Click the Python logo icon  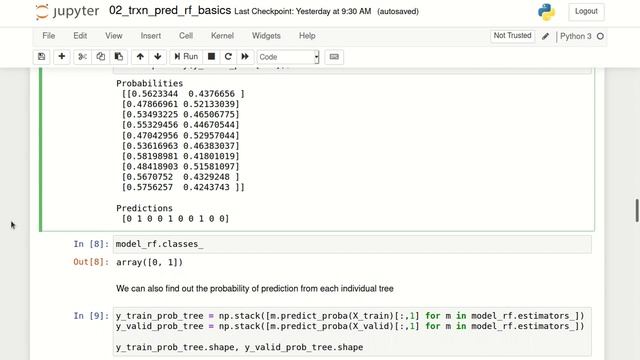546,12
